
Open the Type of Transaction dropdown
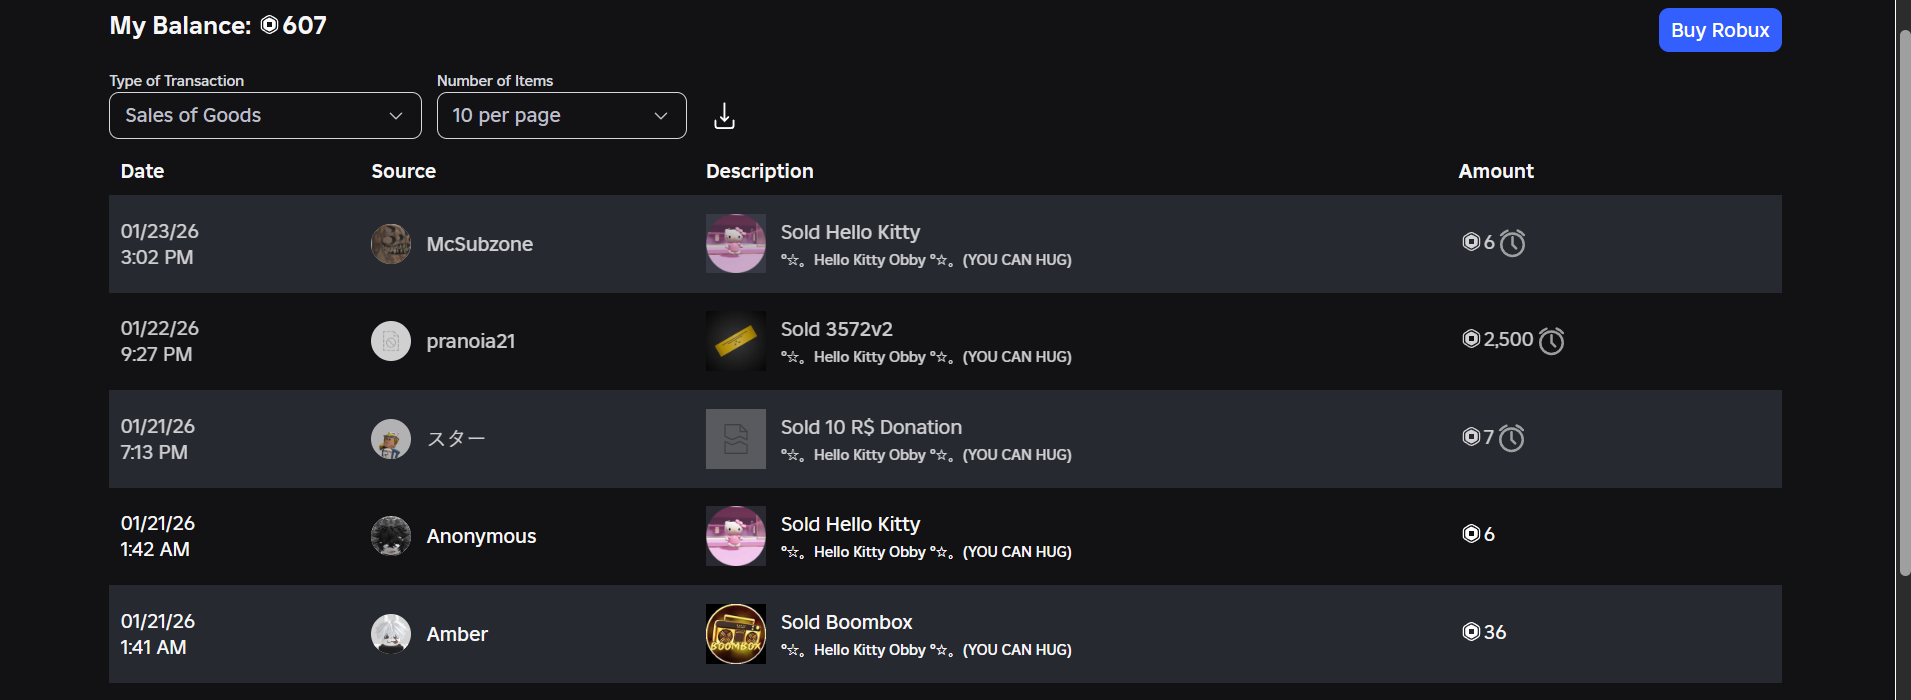coord(265,115)
